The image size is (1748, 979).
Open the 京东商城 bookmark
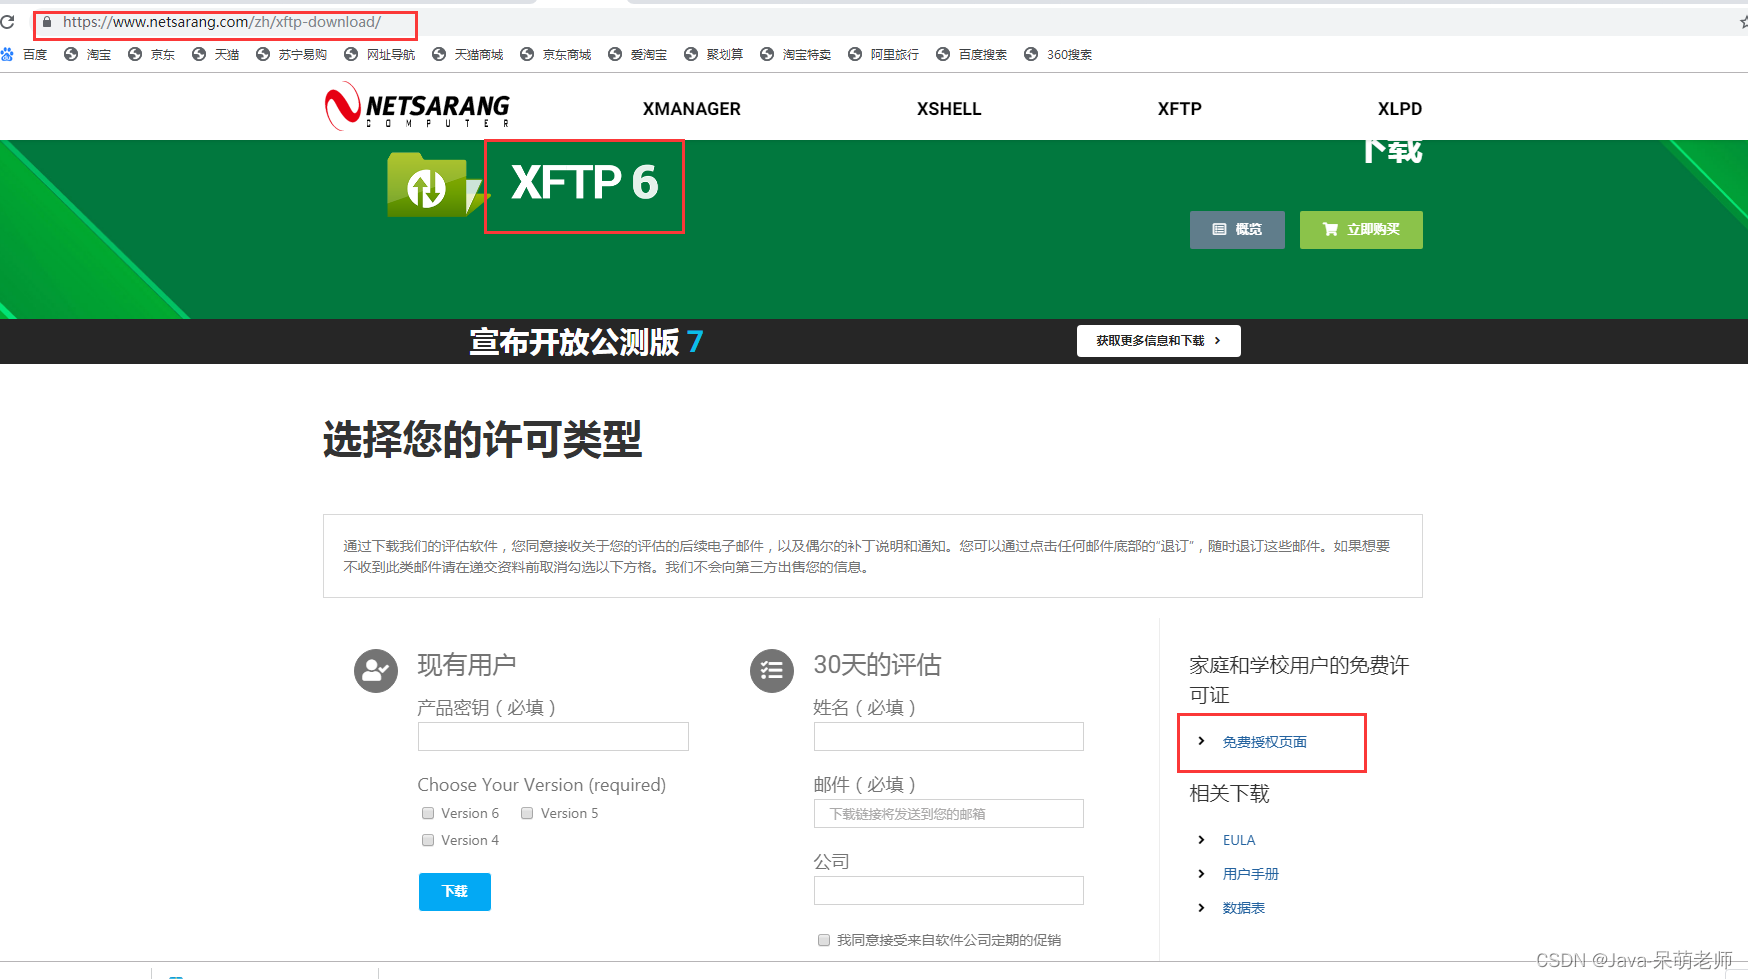[x=556, y=54]
